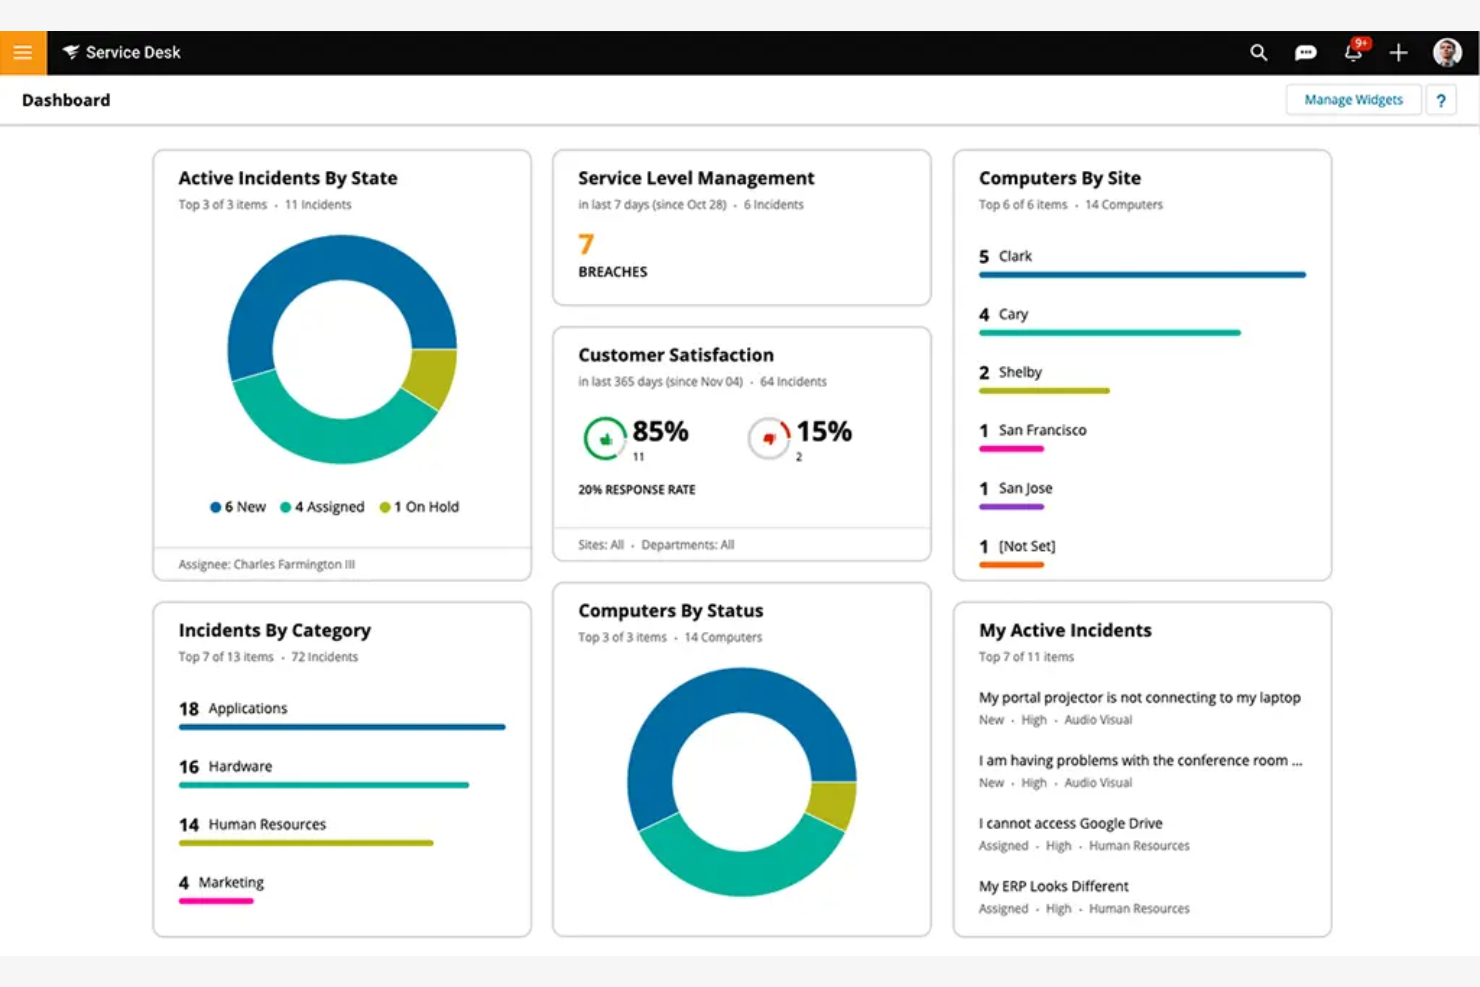Create a new item using the plus icon

click(x=1399, y=52)
